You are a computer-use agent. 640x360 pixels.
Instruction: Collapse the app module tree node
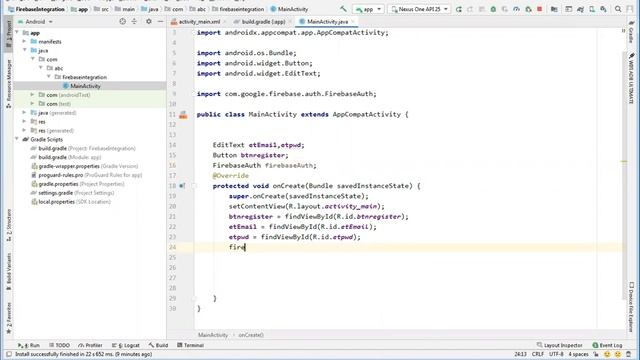click(17, 33)
